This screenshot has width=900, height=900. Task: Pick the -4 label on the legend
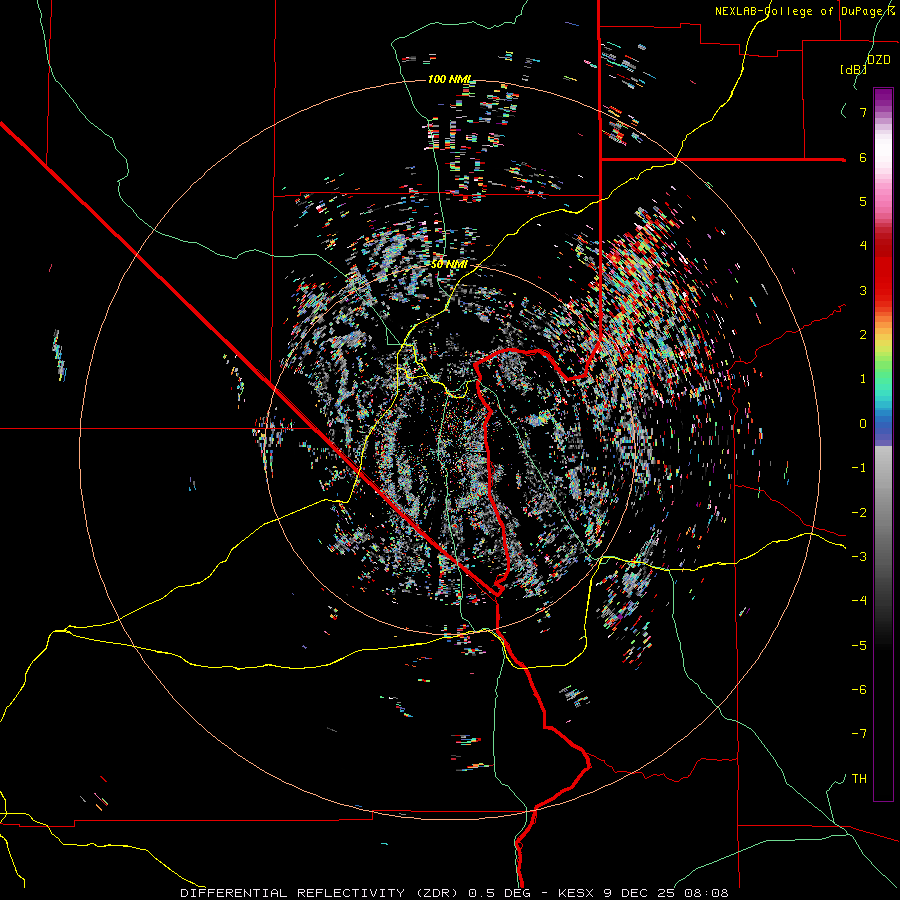(x=859, y=601)
